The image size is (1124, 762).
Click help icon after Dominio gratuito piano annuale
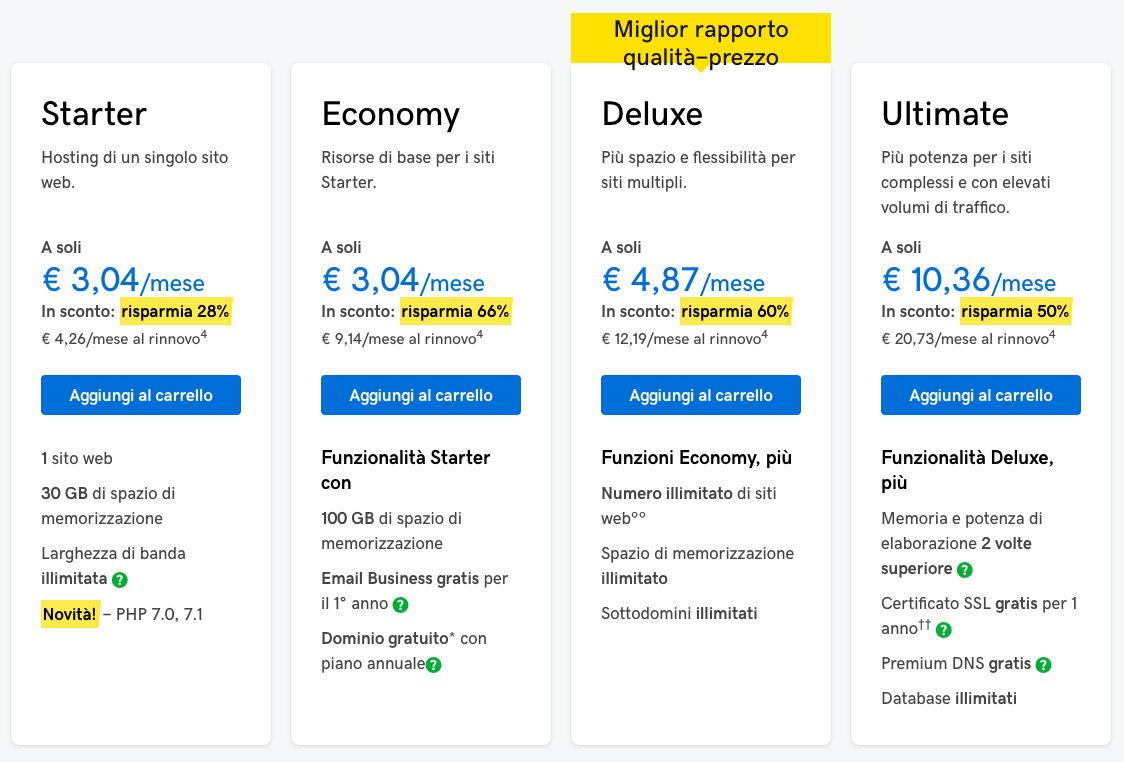coord(434,665)
